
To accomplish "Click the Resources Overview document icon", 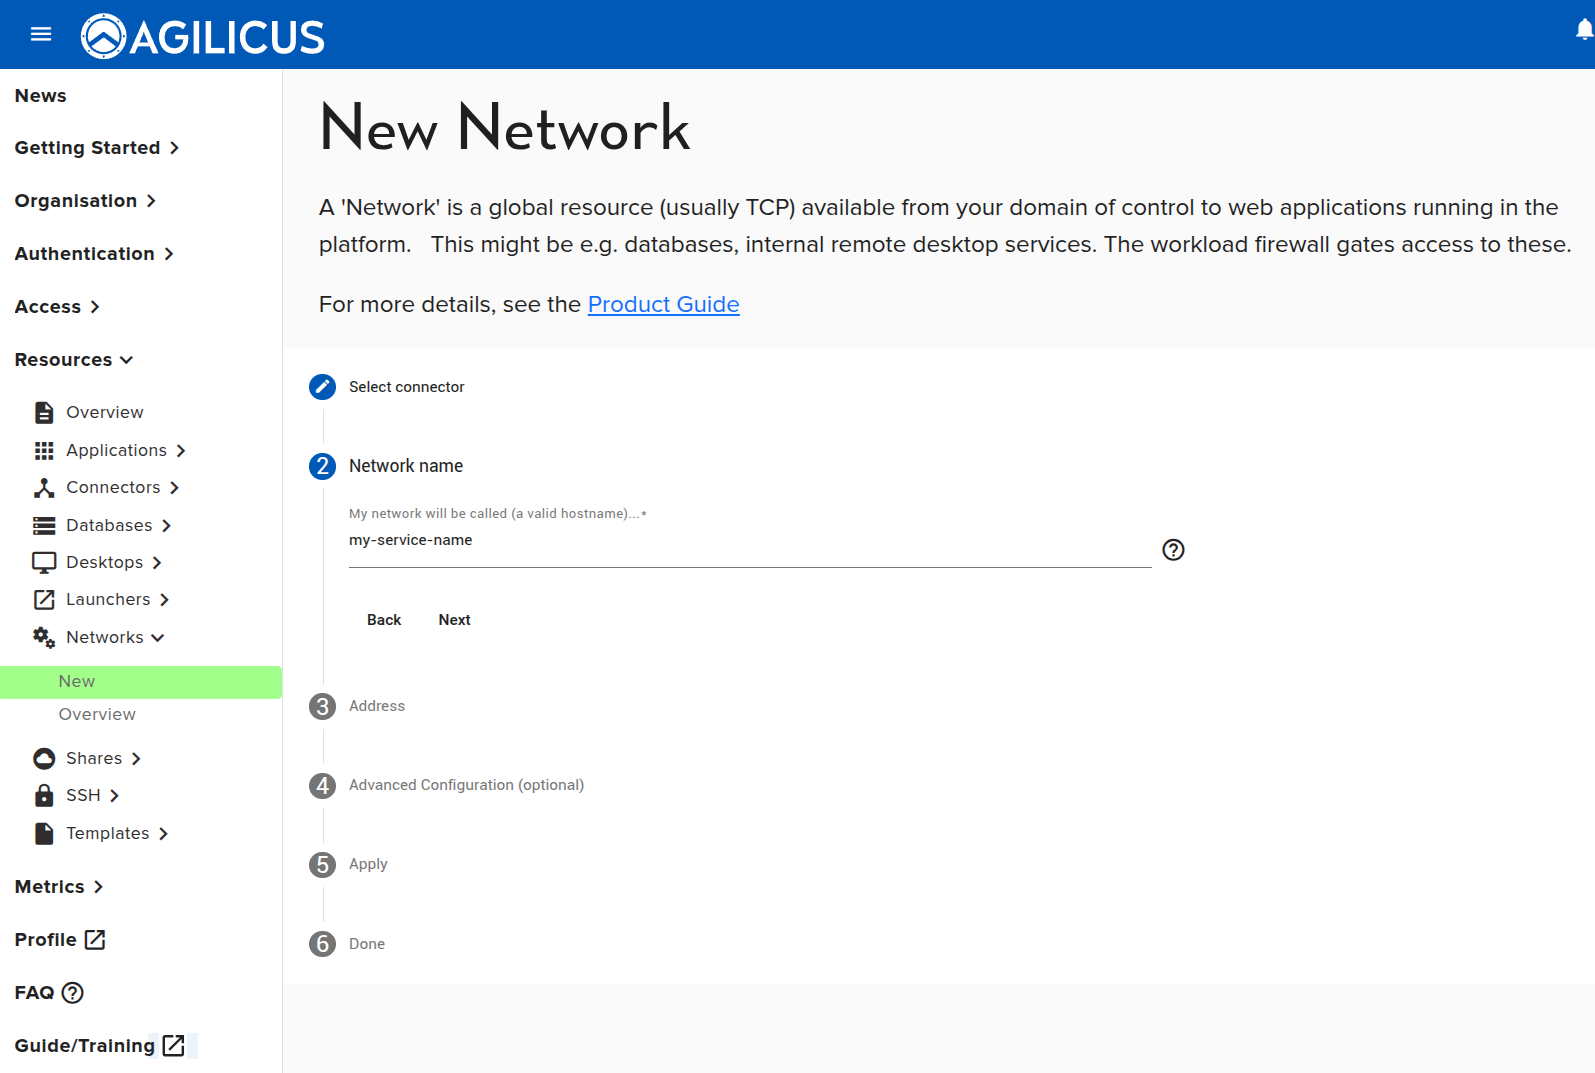I will coord(44,412).
